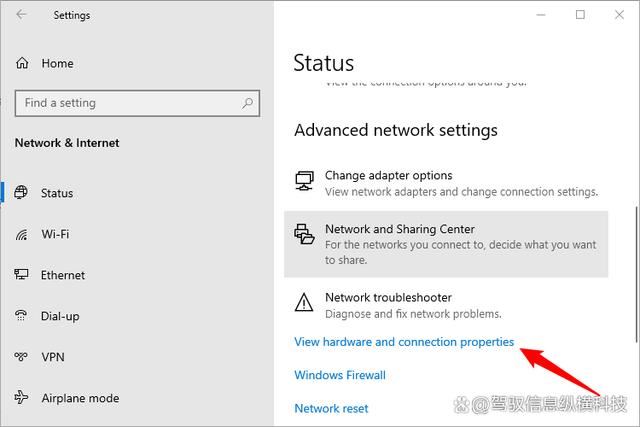Click the Network troubleshooter warning icon
This screenshot has width=640, height=427.
click(304, 302)
